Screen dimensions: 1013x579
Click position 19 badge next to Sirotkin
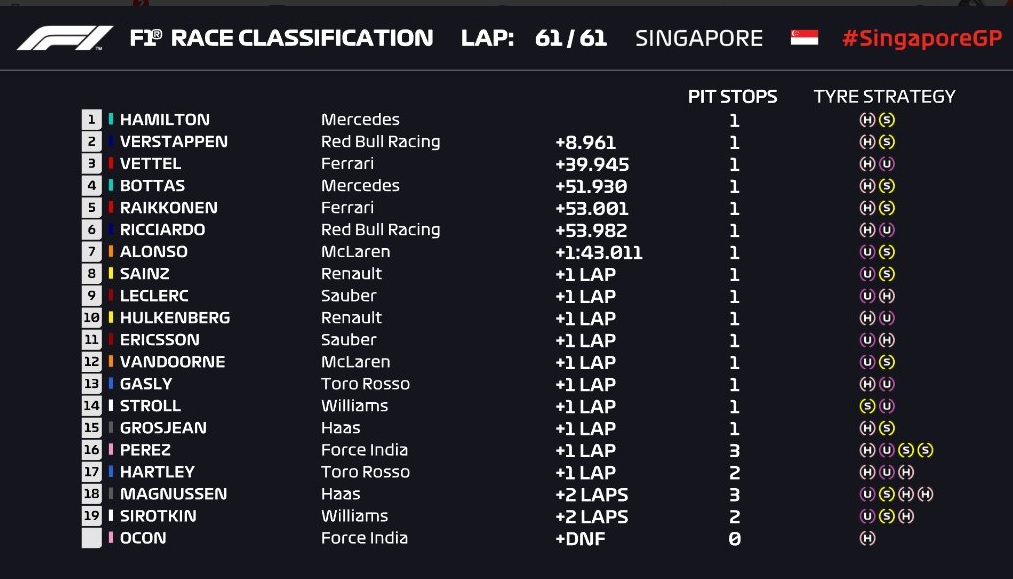click(92, 516)
